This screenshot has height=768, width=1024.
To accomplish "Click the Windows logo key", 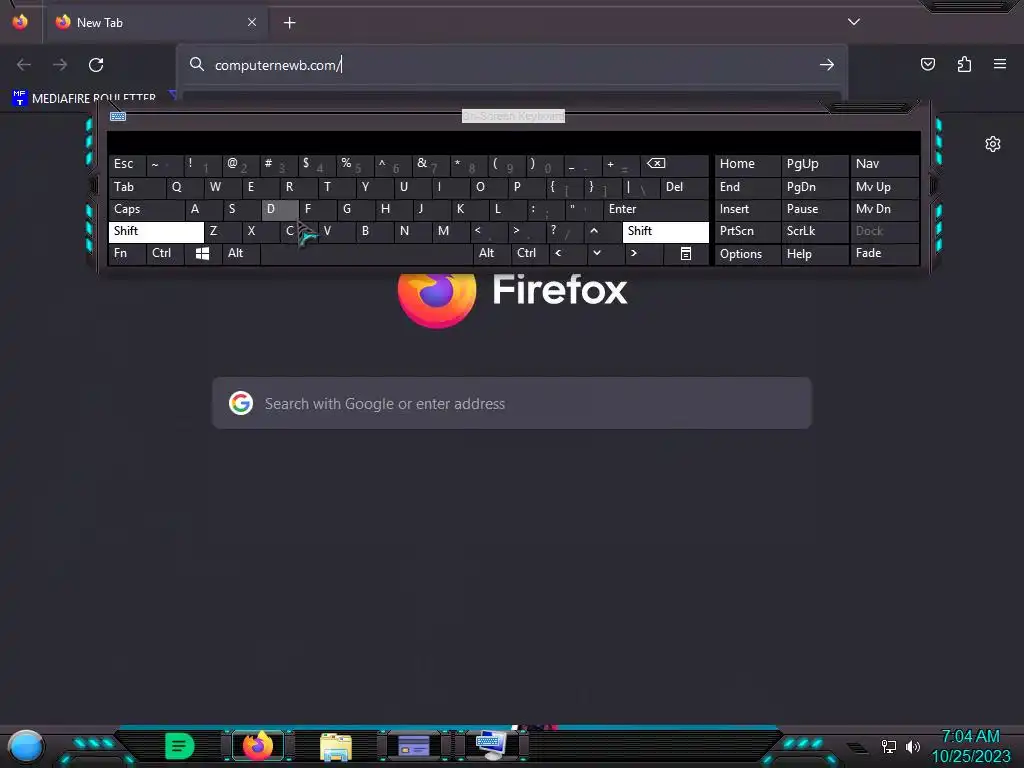I will [202, 253].
